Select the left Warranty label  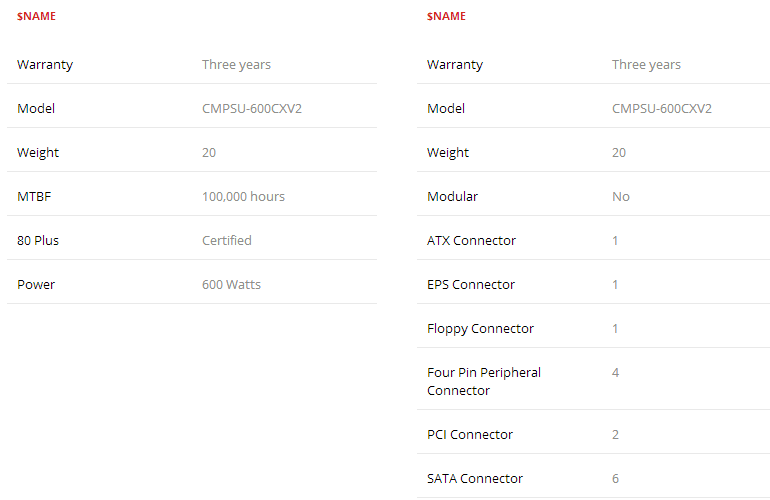tap(45, 65)
